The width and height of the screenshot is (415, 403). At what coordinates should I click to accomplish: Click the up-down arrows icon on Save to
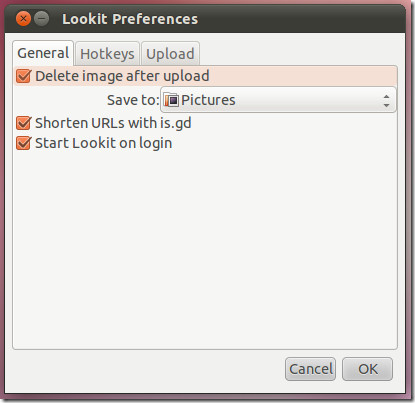point(386,101)
